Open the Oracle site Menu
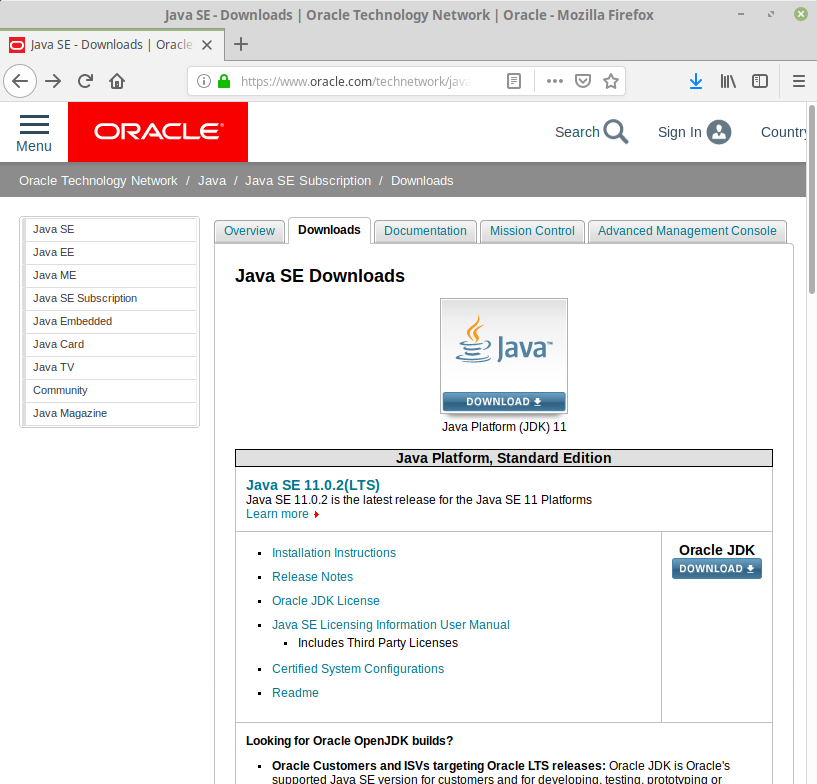This screenshot has width=817, height=784. (34, 133)
